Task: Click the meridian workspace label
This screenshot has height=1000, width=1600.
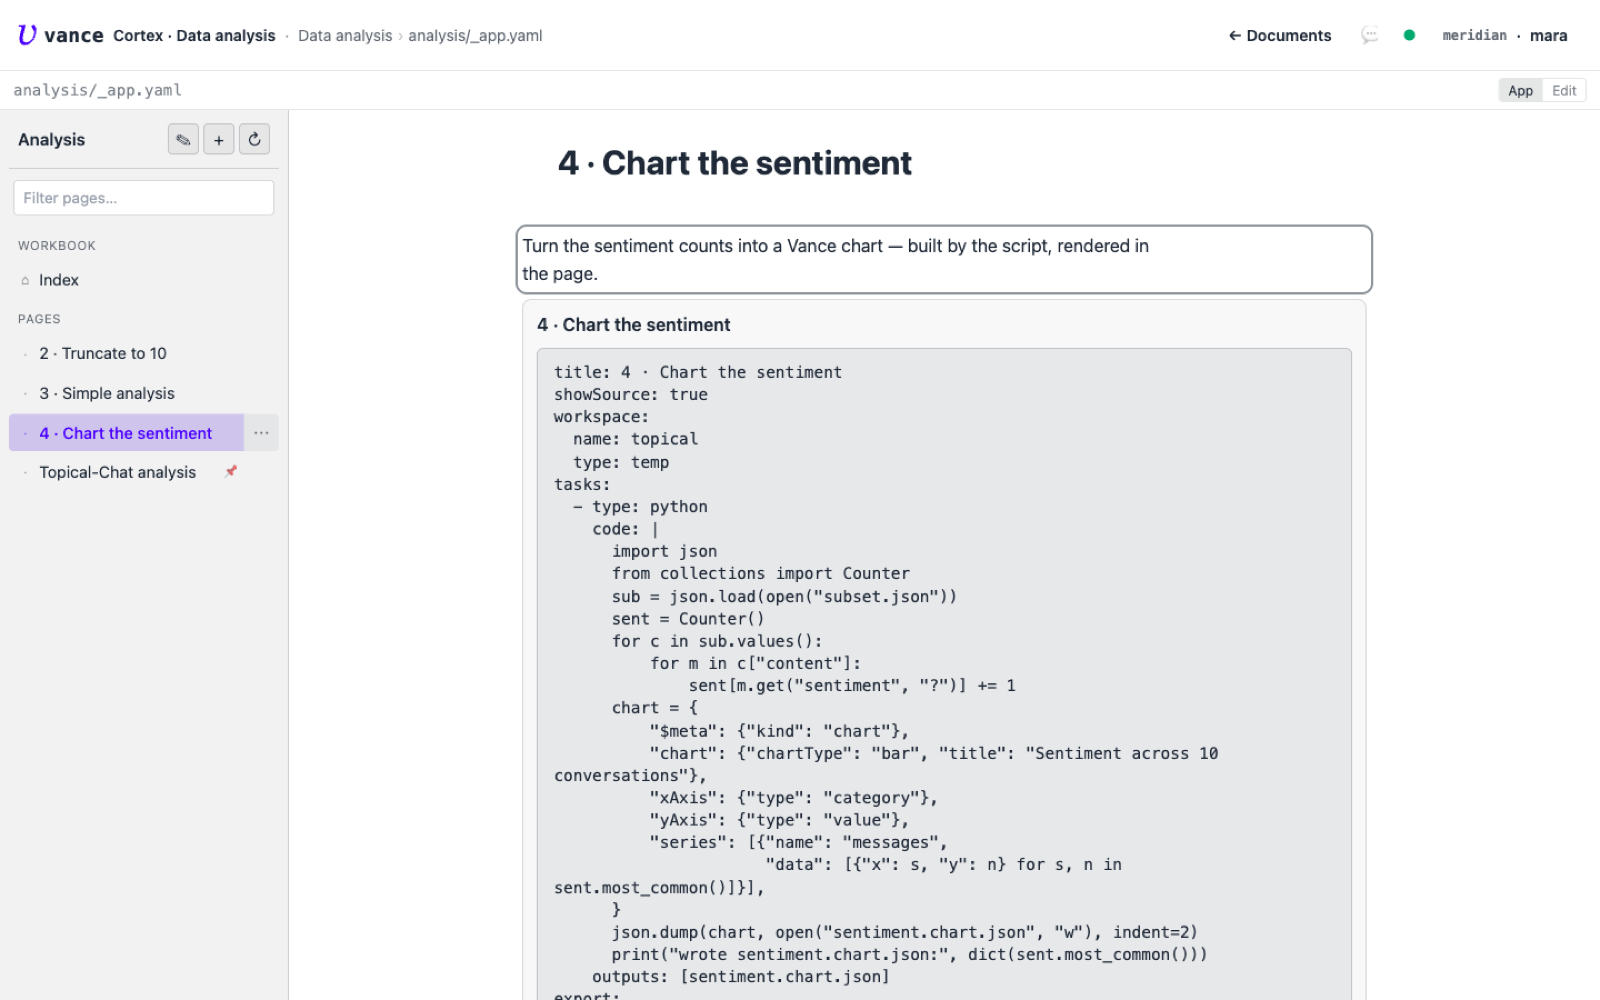Action: [1474, 35]
